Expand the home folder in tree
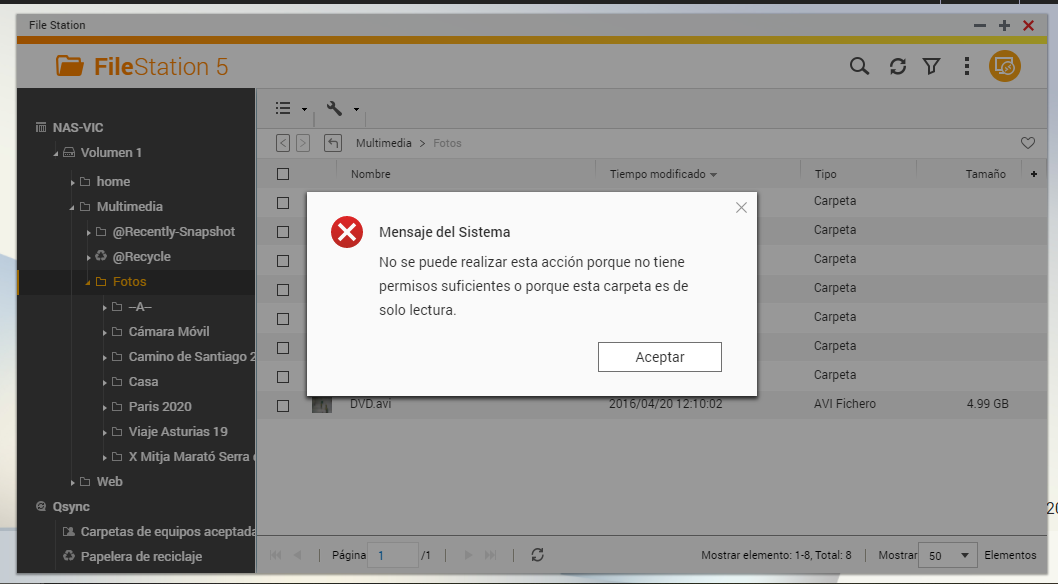The height and width of the screenshot is (584, 1058). [x=73, y=182]
